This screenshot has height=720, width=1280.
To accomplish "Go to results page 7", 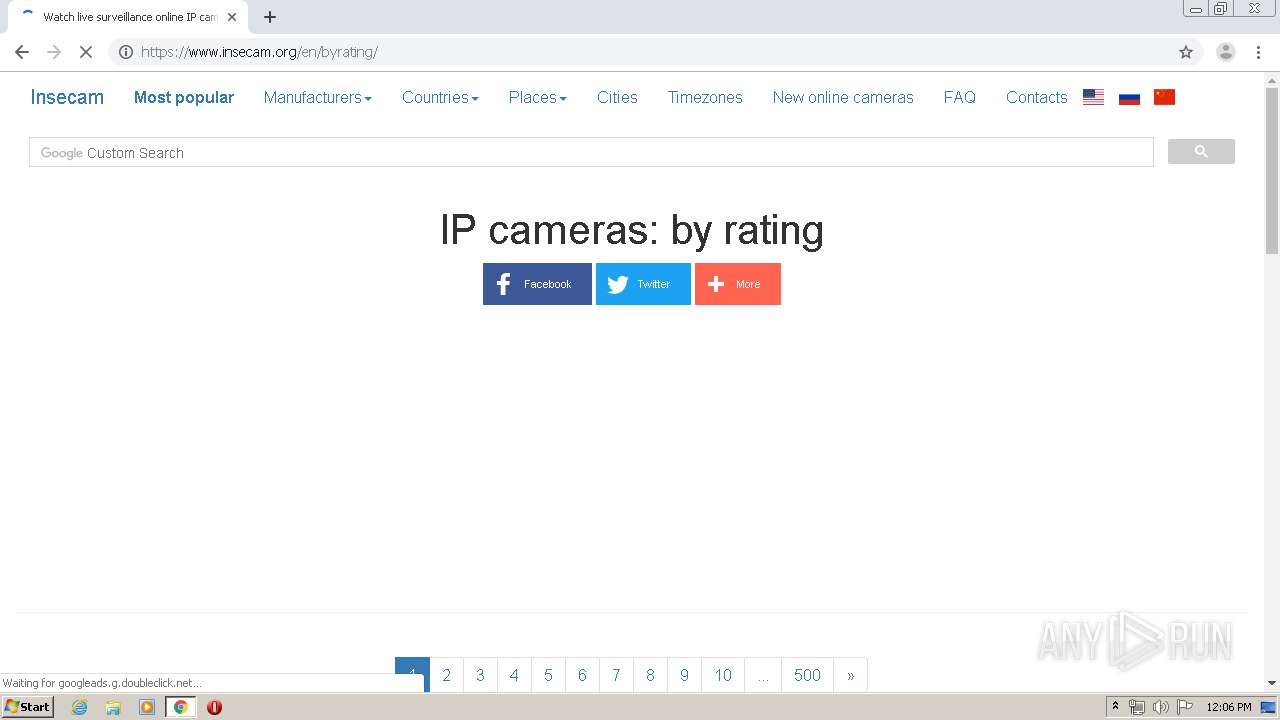I will point(616,675).
